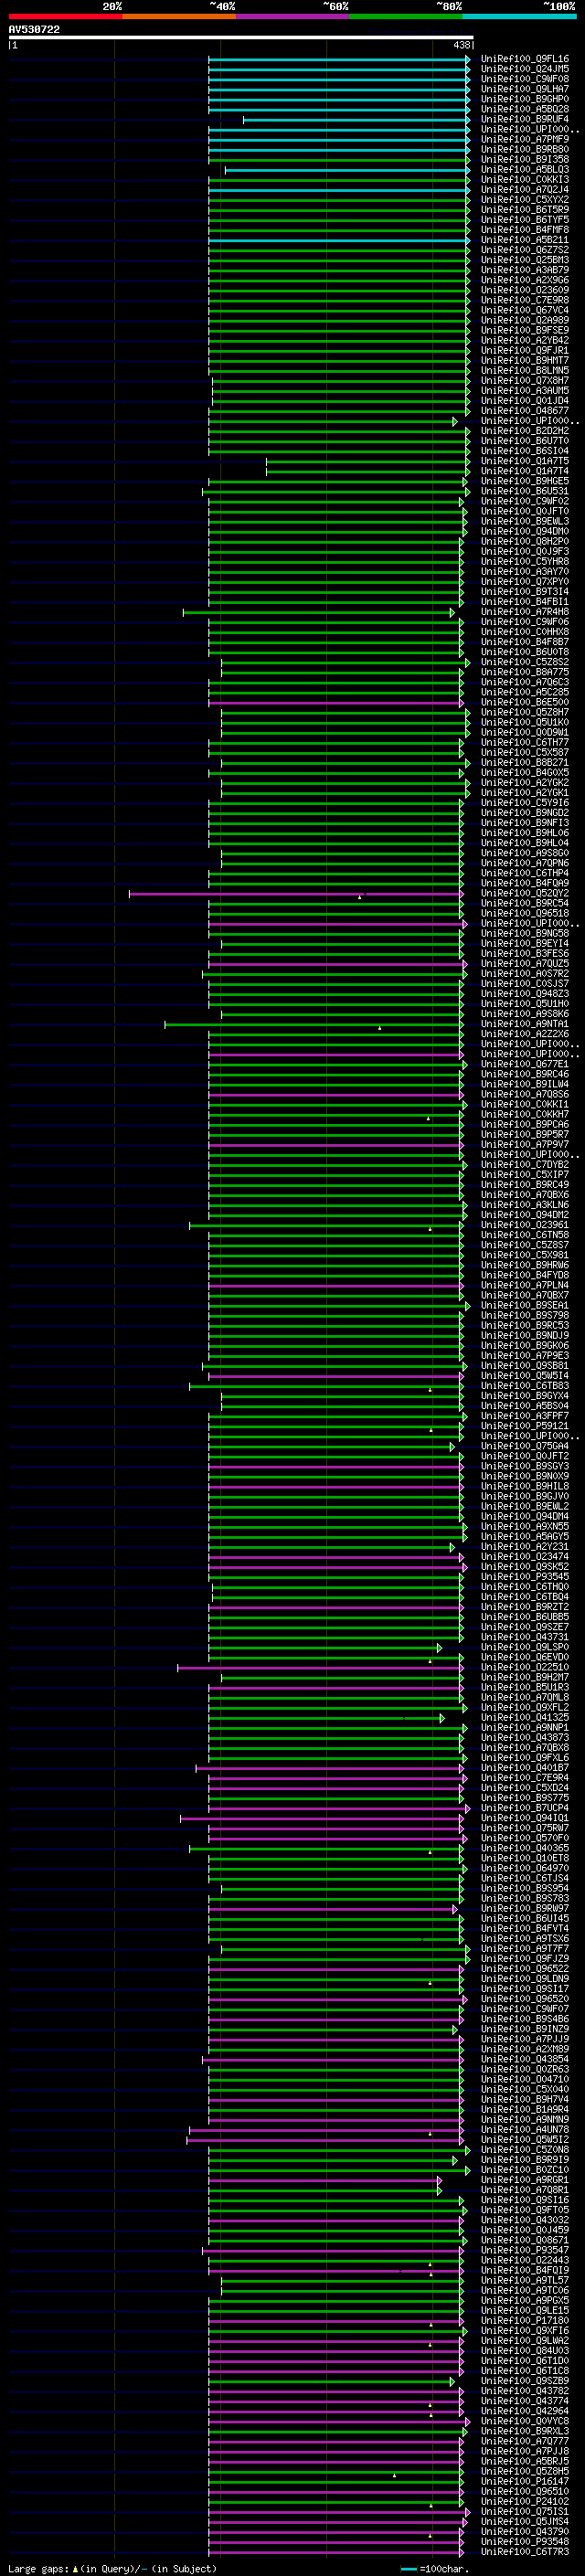Pick the UniRef100_A3AB79 hit label
Screen dimensions: 585x2576
click(525, 270)
